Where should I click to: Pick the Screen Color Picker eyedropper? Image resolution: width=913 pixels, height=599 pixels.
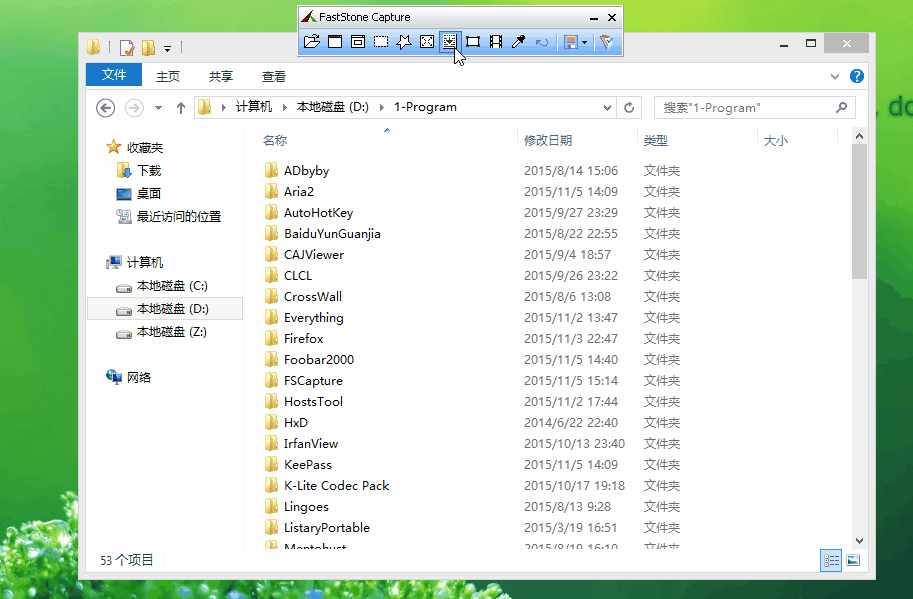coord(518,42)
